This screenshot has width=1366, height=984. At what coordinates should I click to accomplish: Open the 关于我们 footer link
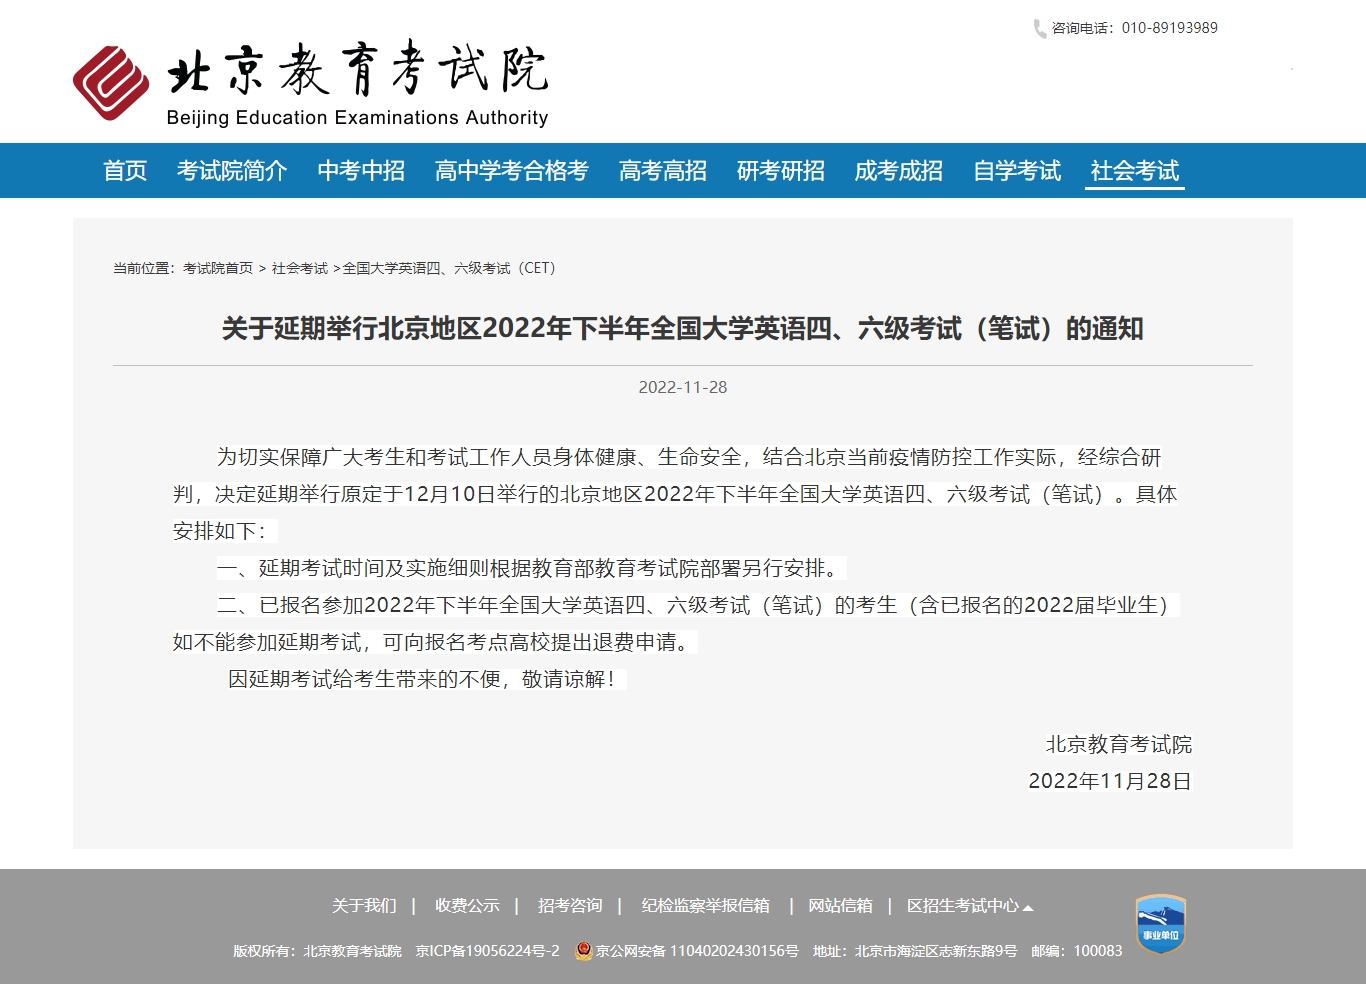(x=364, y=906)
